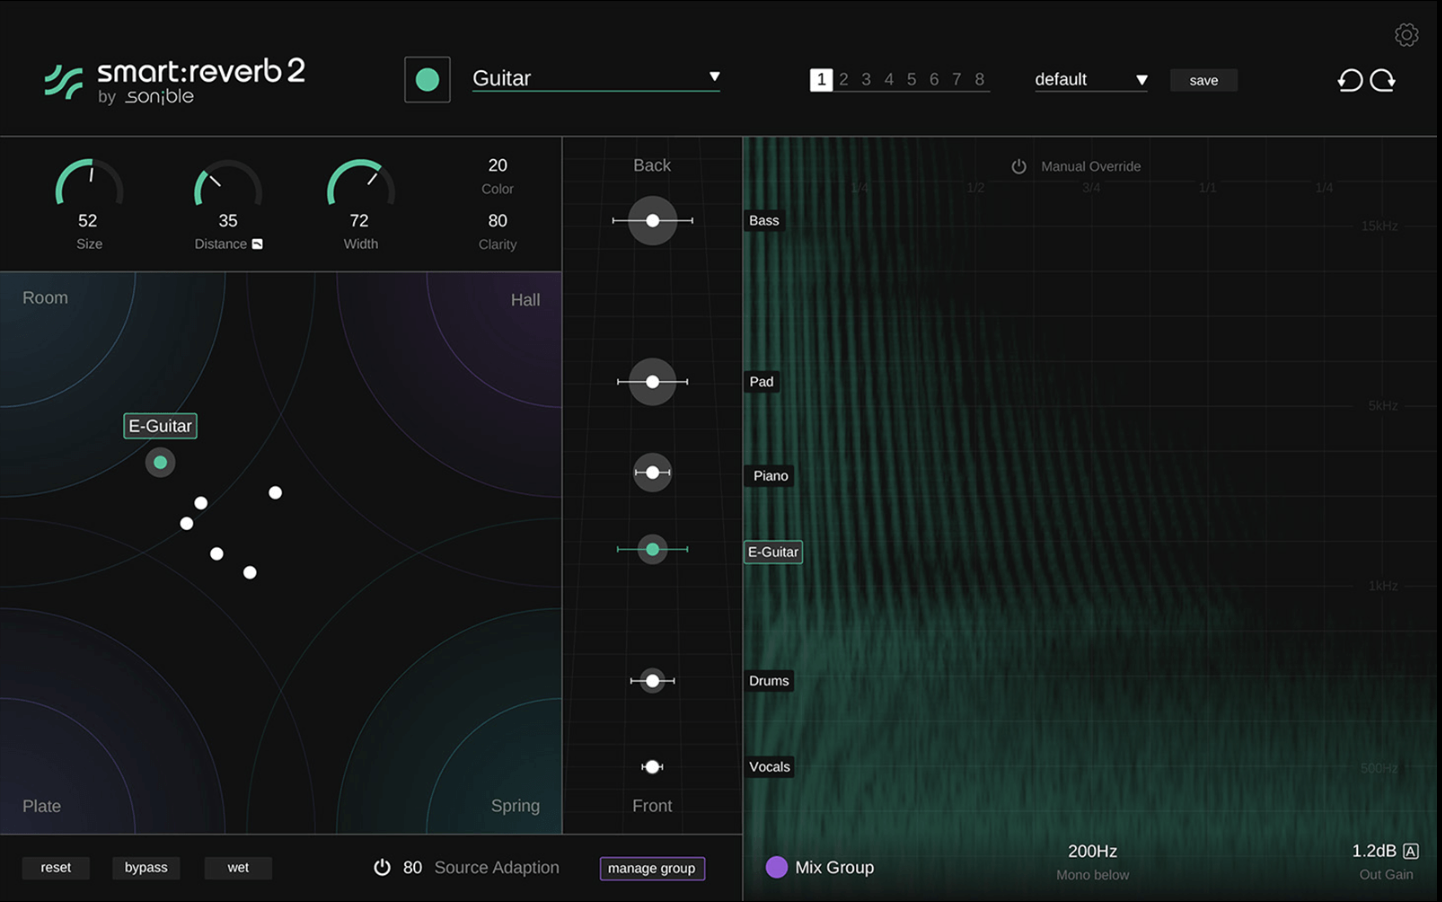Click the A automation icon beside Out Gain
The image size is (1442, 902).
[x=1410, y=850]
